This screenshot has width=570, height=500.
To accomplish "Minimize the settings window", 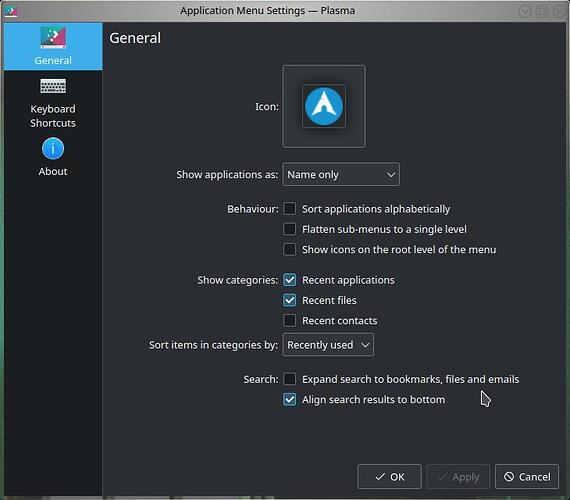I will [x=525, y=12].
